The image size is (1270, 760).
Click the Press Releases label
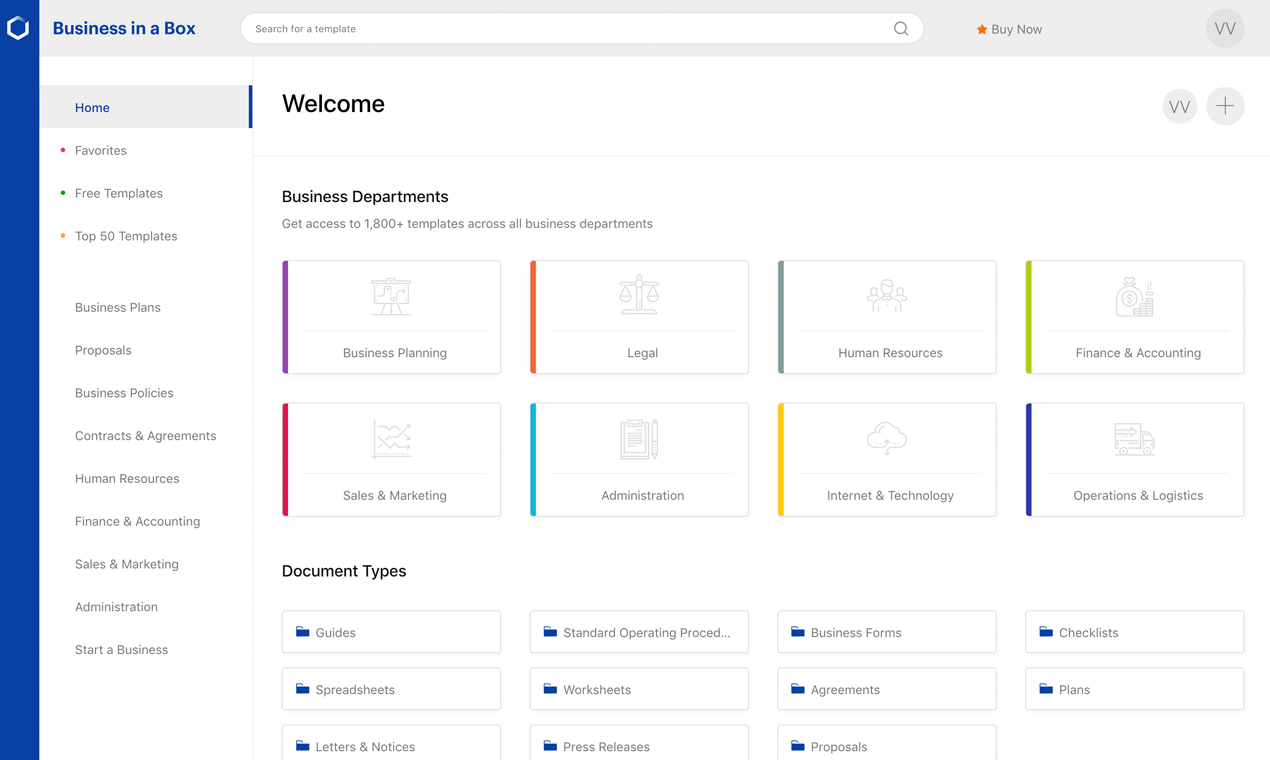(x=606, y=747)
